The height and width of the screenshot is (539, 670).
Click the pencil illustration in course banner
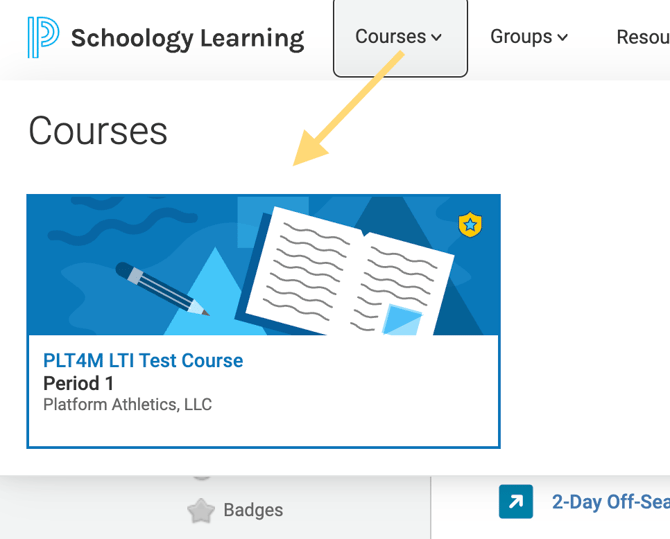pyautogui.click(x=162, y=289)
